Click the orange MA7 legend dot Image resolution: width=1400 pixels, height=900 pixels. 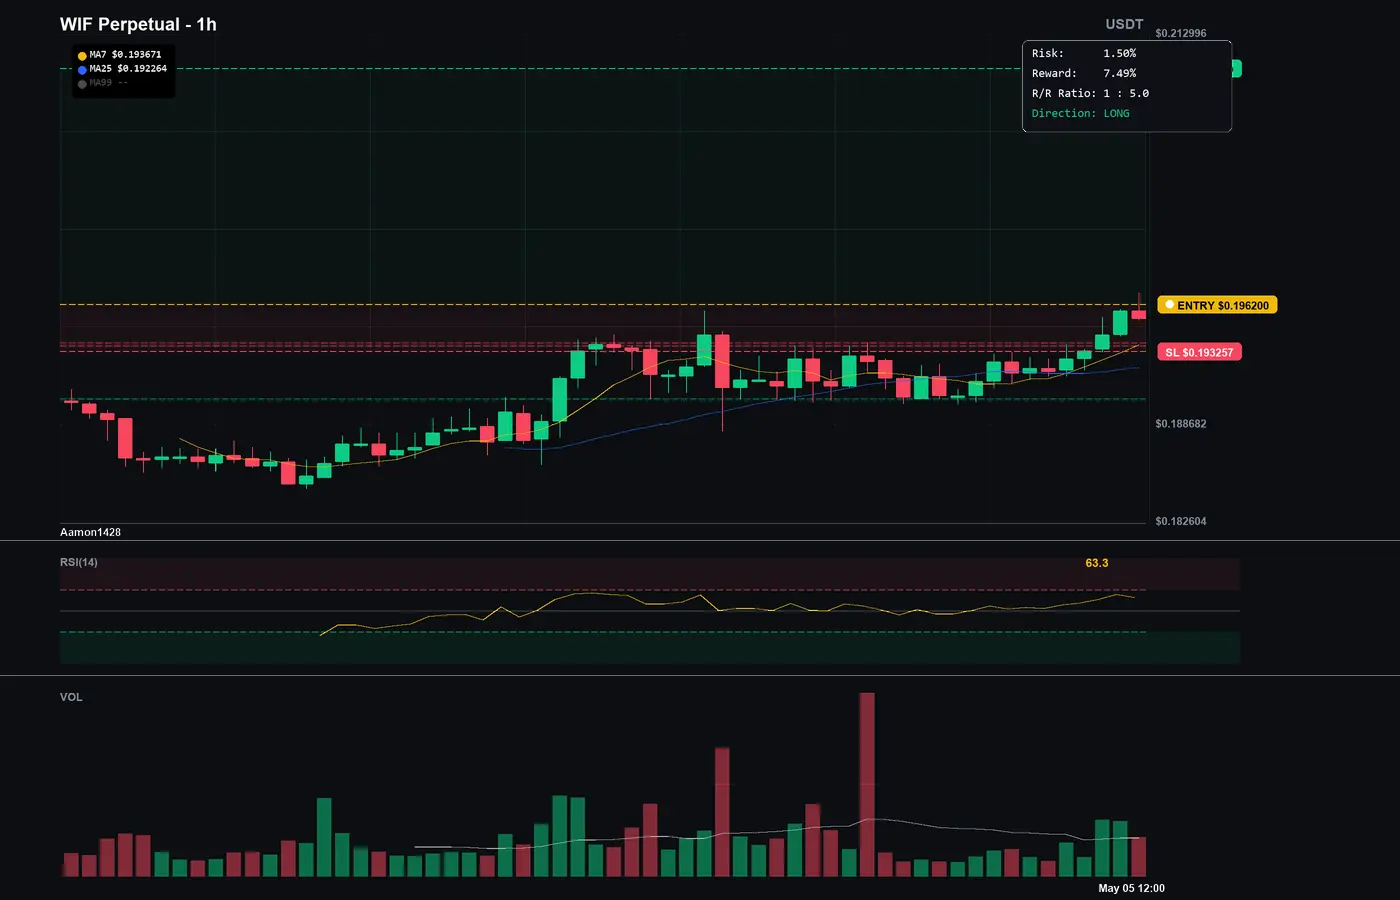(82, 56)
